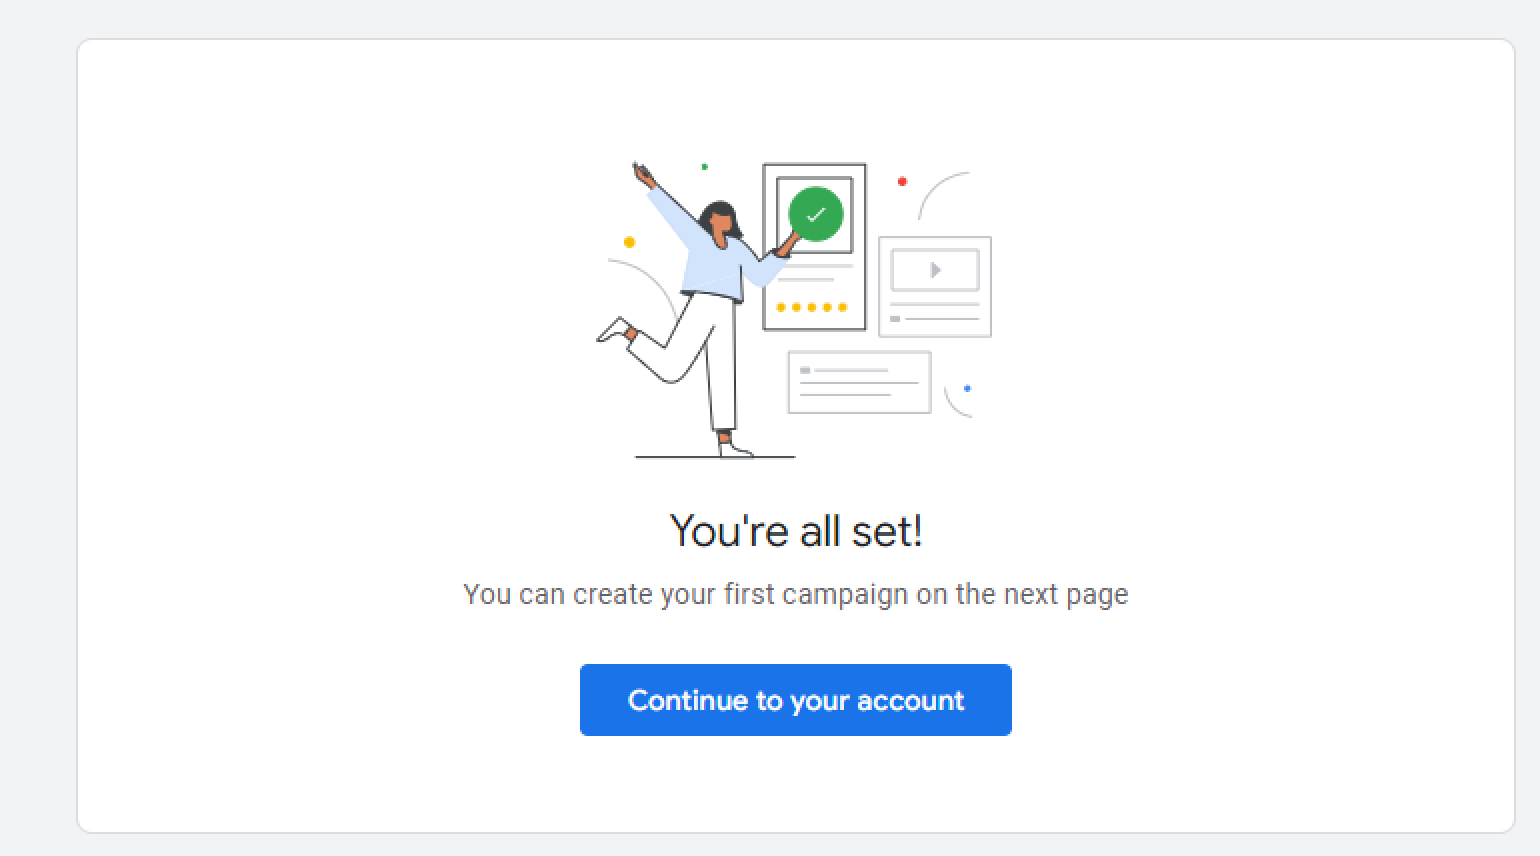Click the video card illustration's text lines

point(935,312)
